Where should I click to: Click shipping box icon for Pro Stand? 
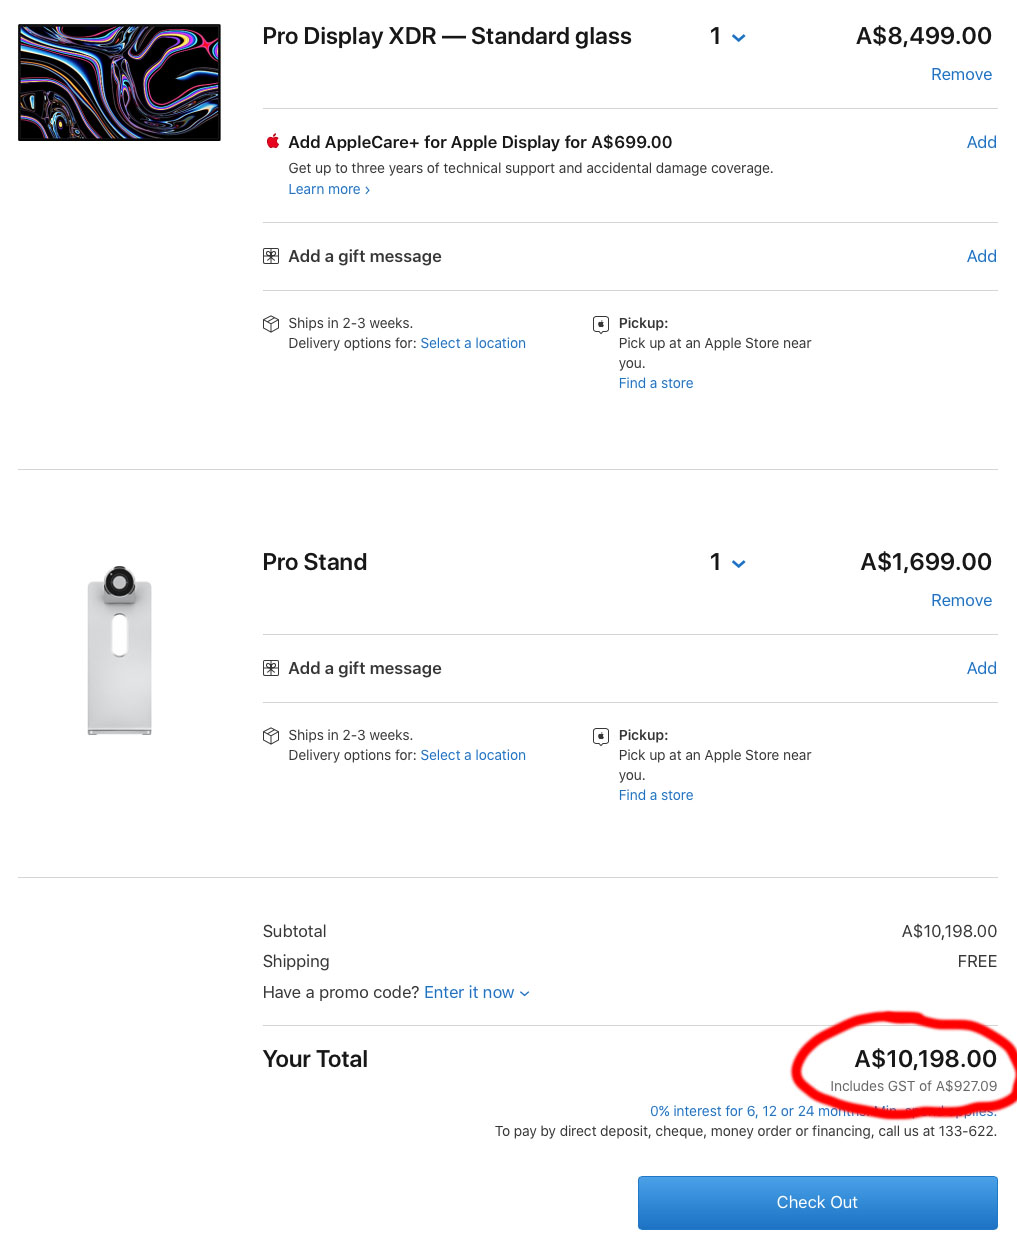[x=271, y=736]
